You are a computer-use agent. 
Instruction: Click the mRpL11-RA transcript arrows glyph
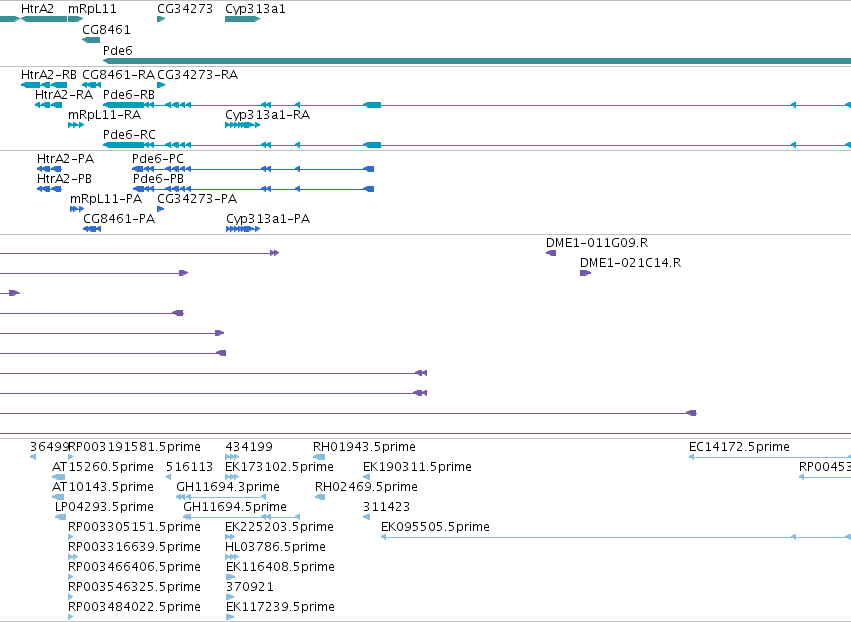[x=76, y=125]
